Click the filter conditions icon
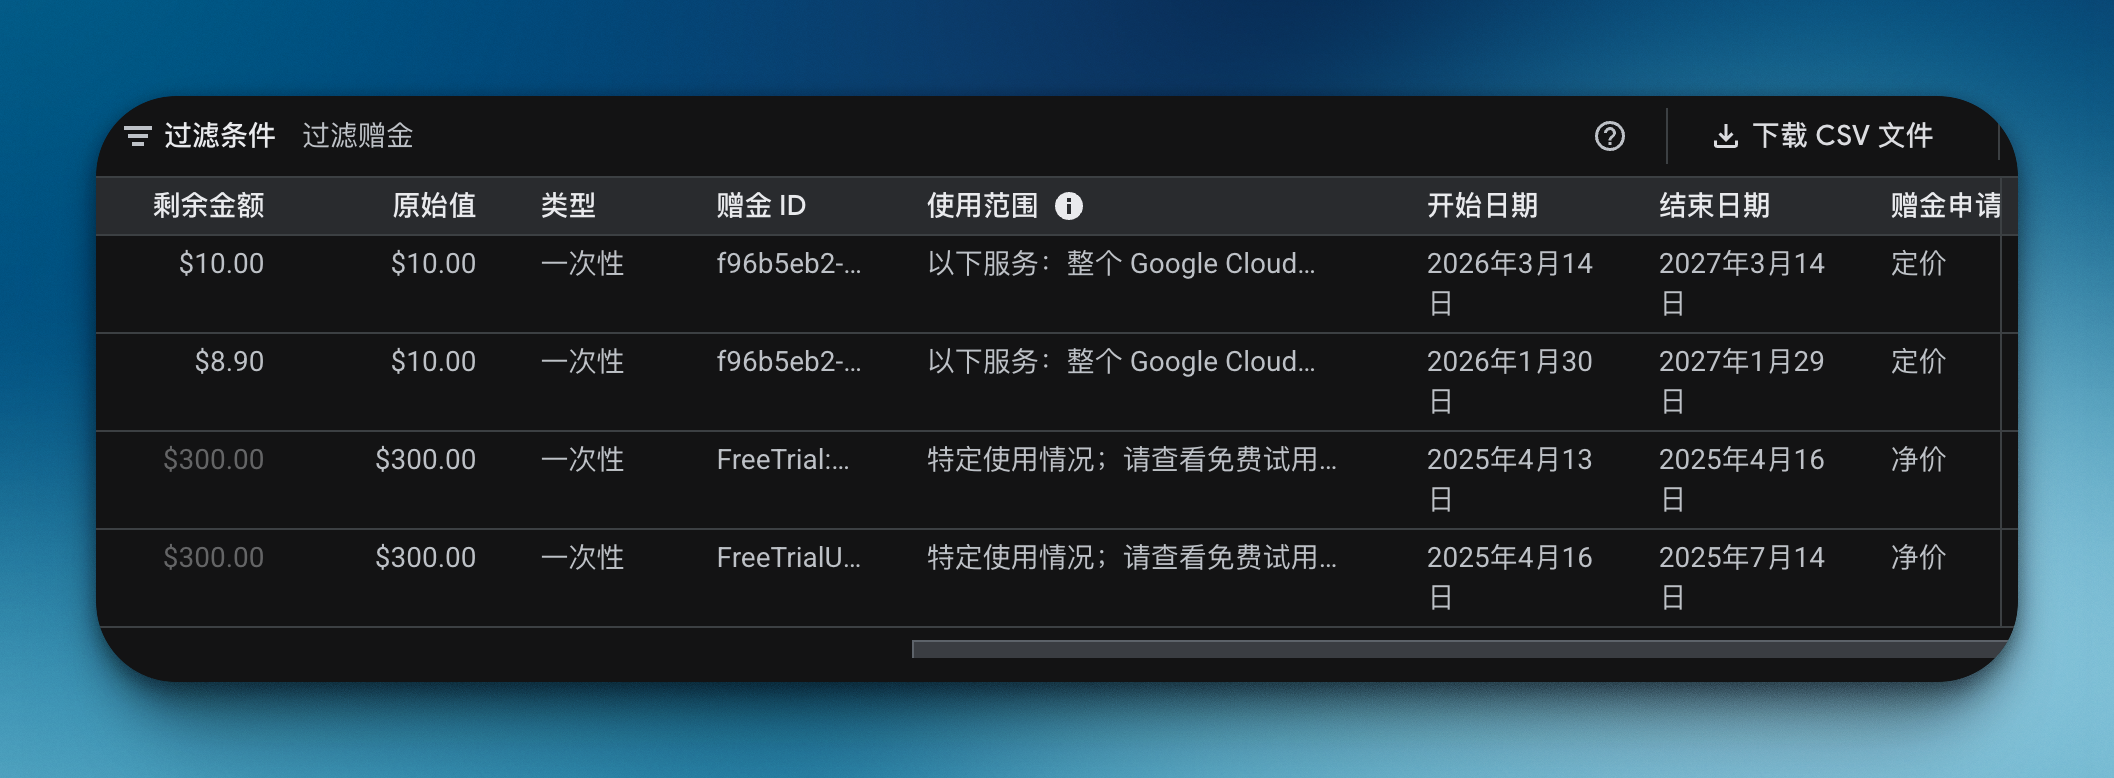 tap(138, 136)
